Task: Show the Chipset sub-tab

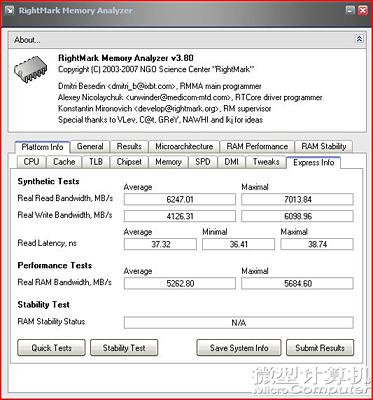Action: click(129, 162)
